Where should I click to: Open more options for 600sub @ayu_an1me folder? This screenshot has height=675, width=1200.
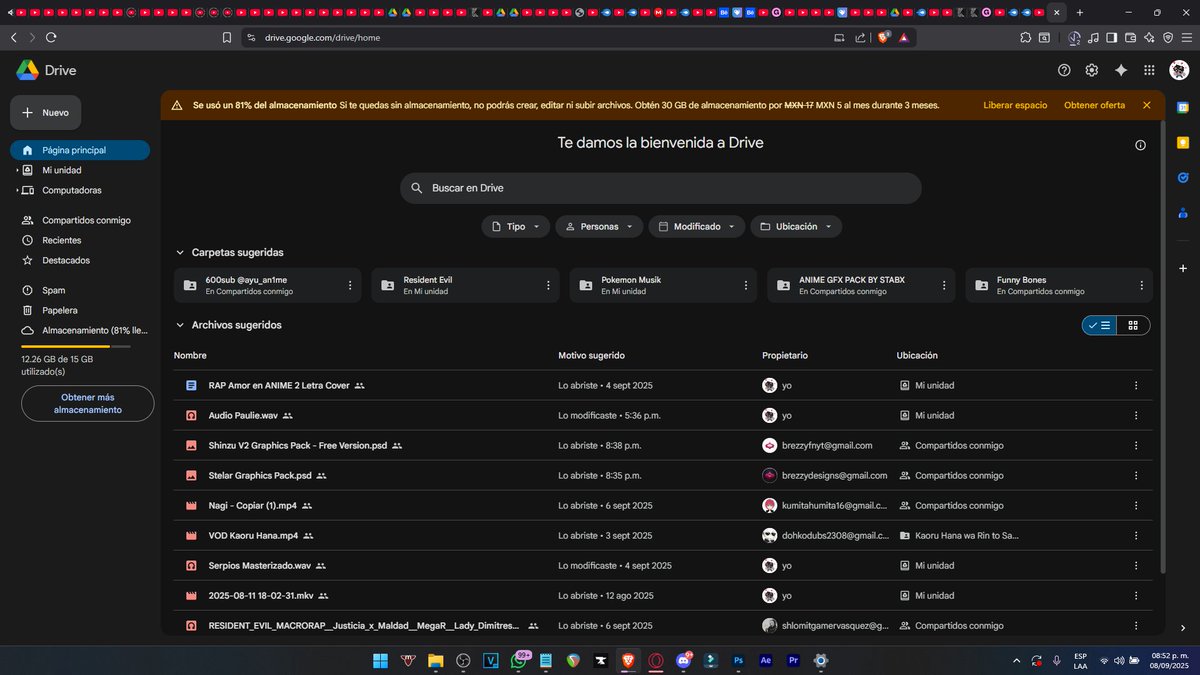pyautogui.click(x=350, y=285)
